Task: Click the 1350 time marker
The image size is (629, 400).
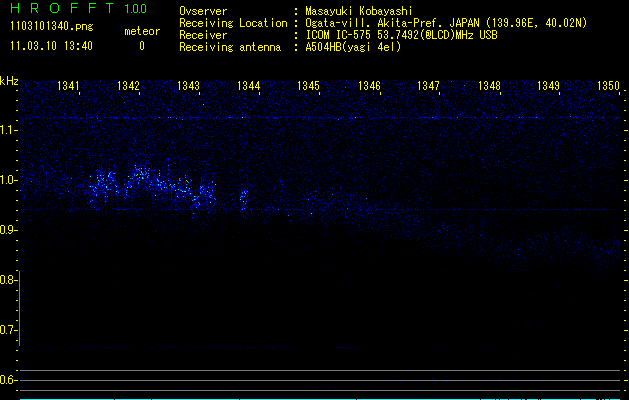Action: coord(609,86)
